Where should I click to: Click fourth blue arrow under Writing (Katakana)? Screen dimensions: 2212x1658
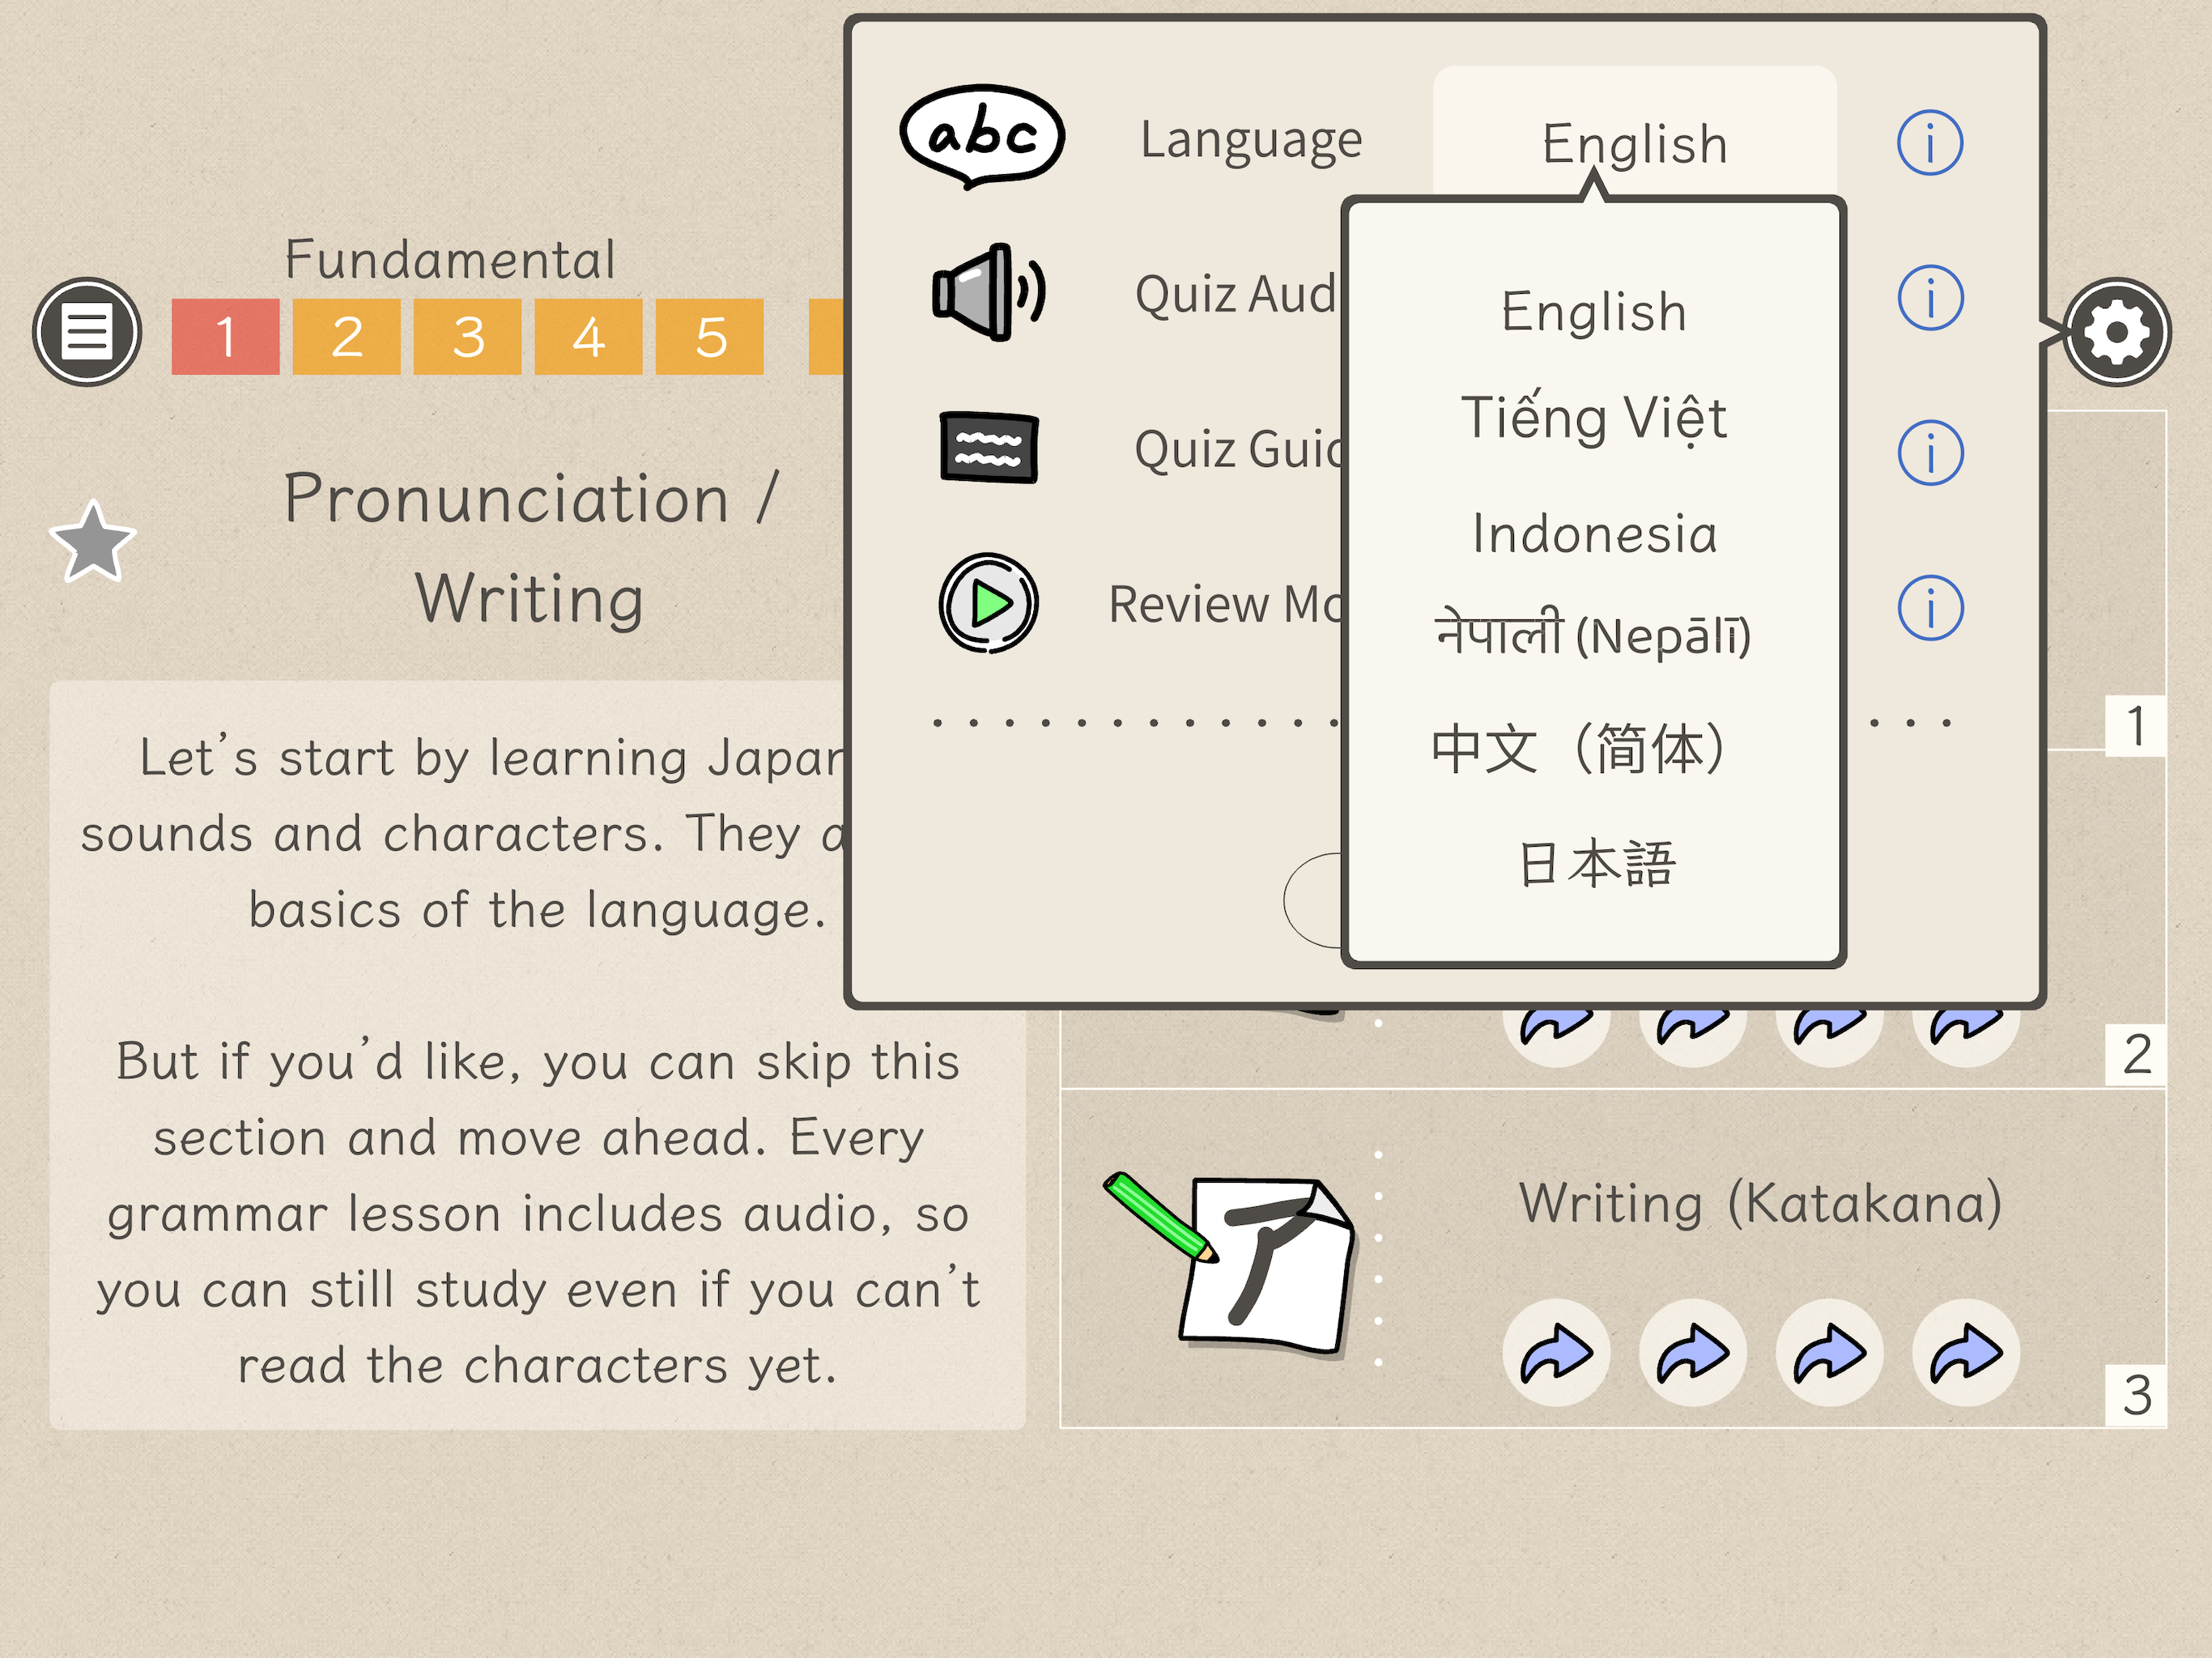coord(1966,1353)
